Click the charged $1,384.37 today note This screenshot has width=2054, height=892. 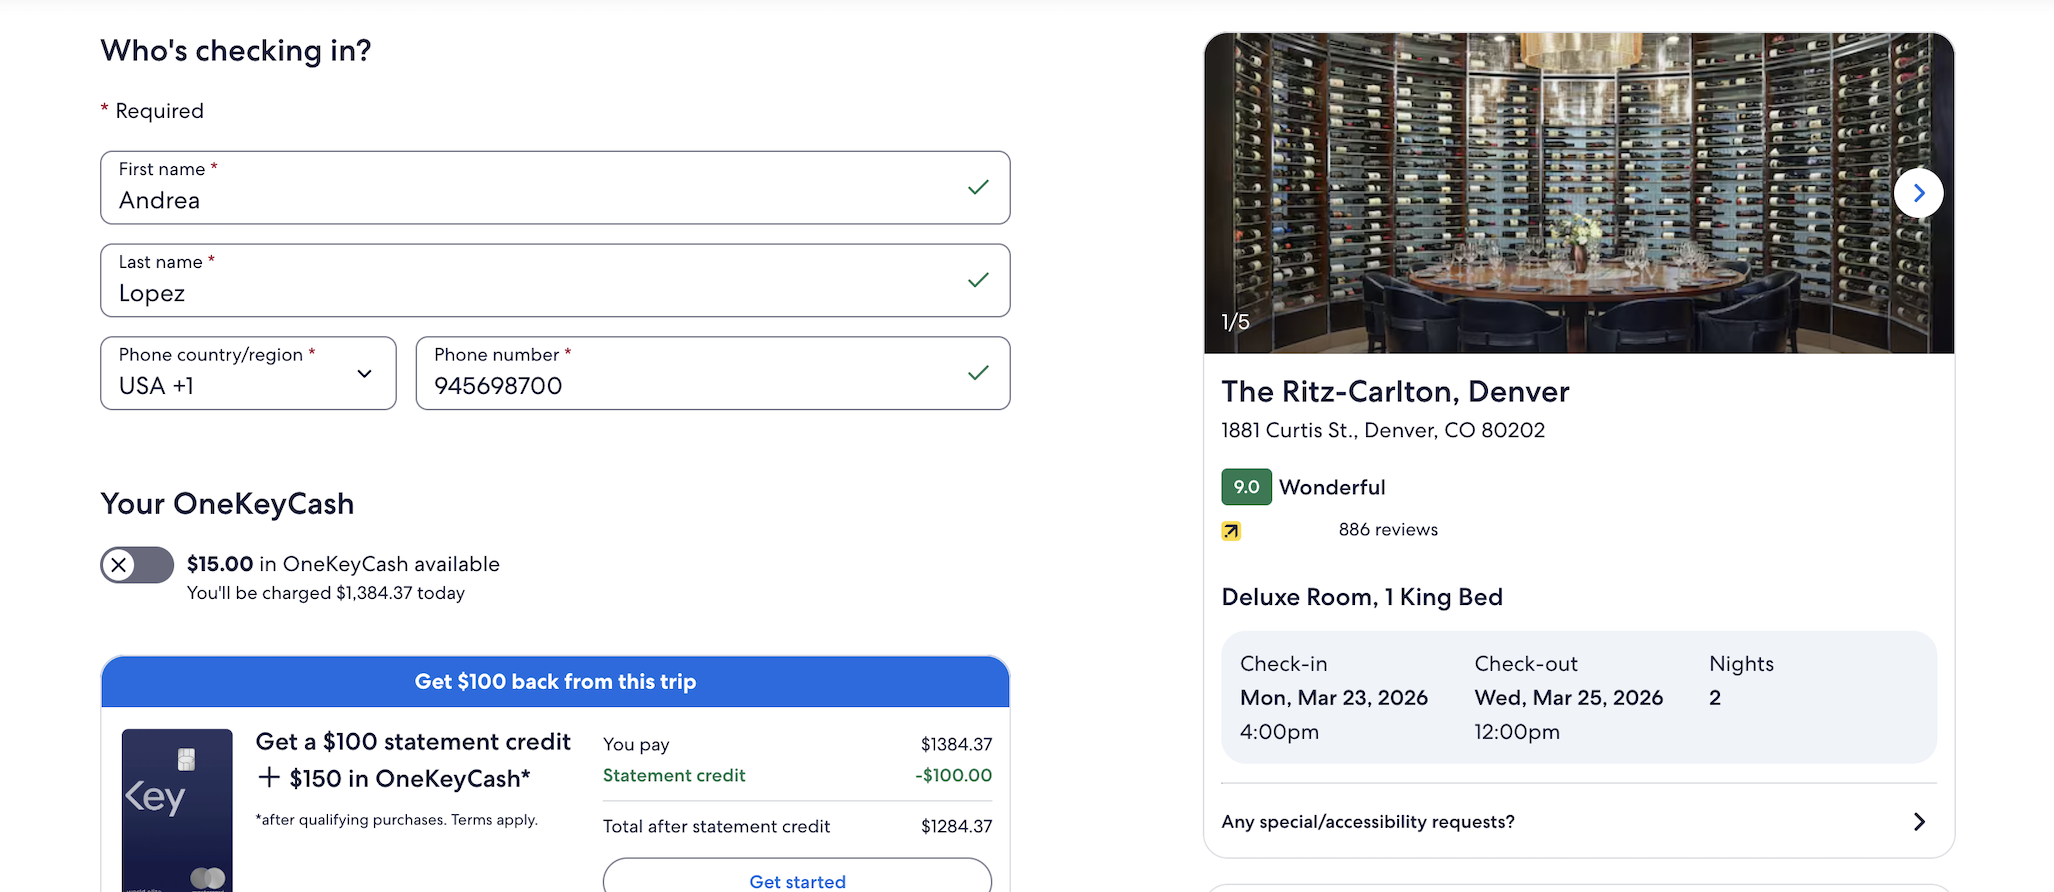pyautogui.click(x=326, y=594)
